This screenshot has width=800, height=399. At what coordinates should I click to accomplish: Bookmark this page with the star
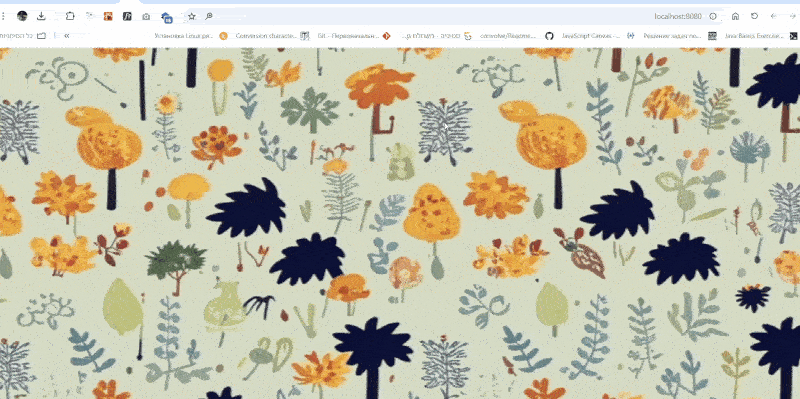coord(191,16)
